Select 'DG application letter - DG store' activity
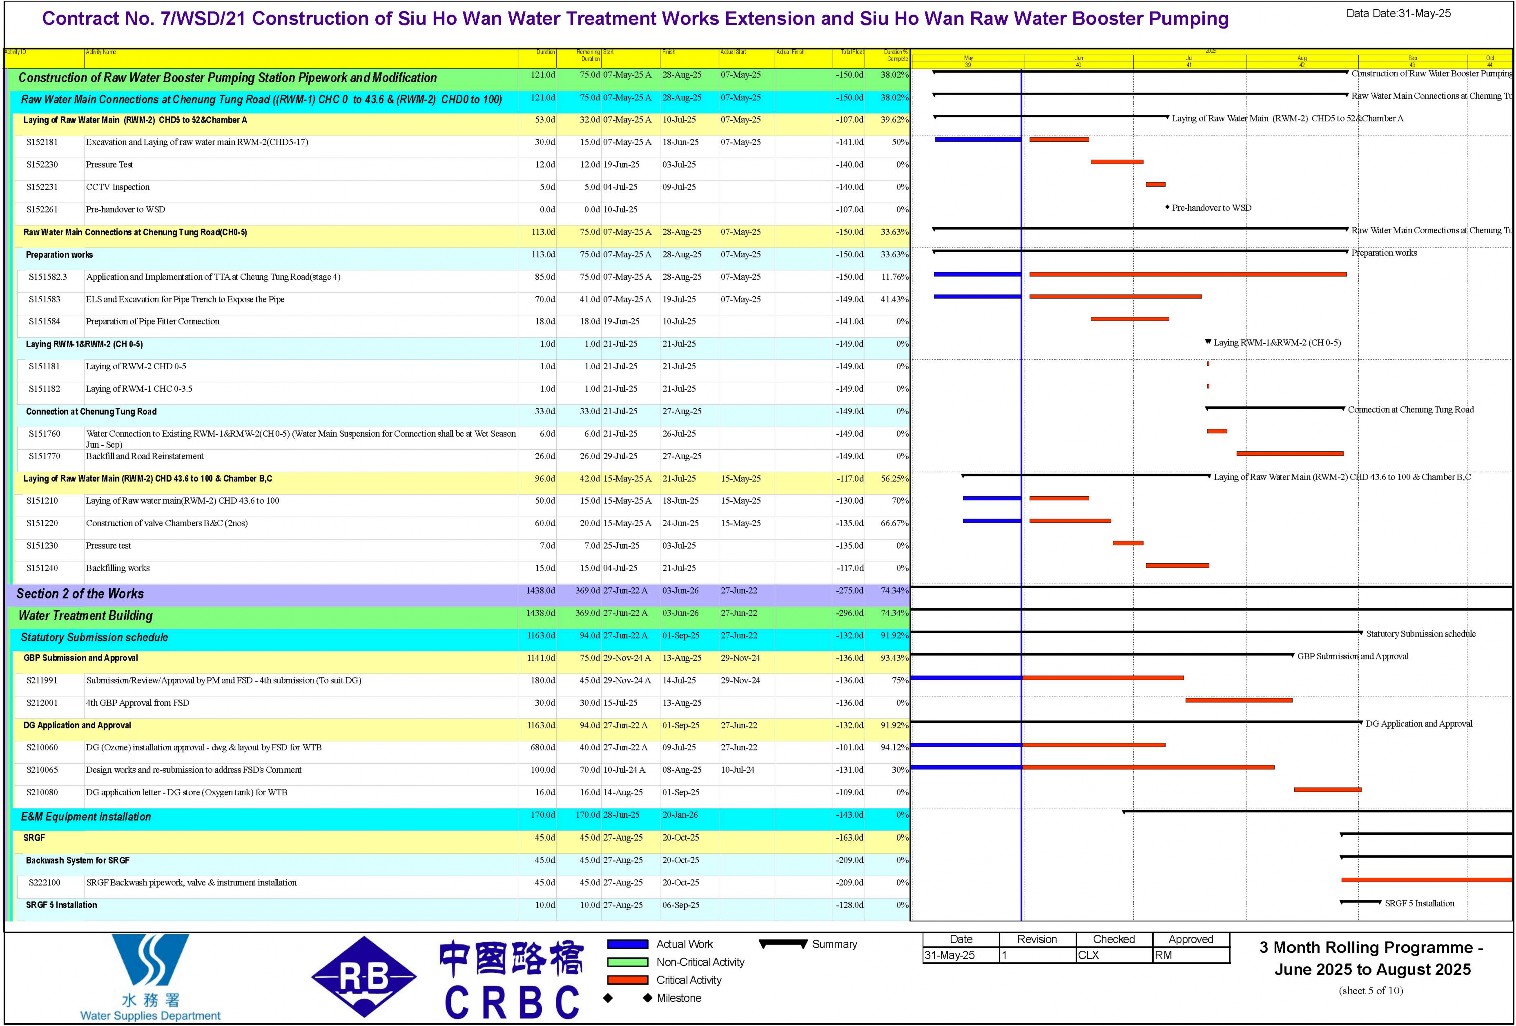1516x1026 pixels. click(x=187, y=792)
